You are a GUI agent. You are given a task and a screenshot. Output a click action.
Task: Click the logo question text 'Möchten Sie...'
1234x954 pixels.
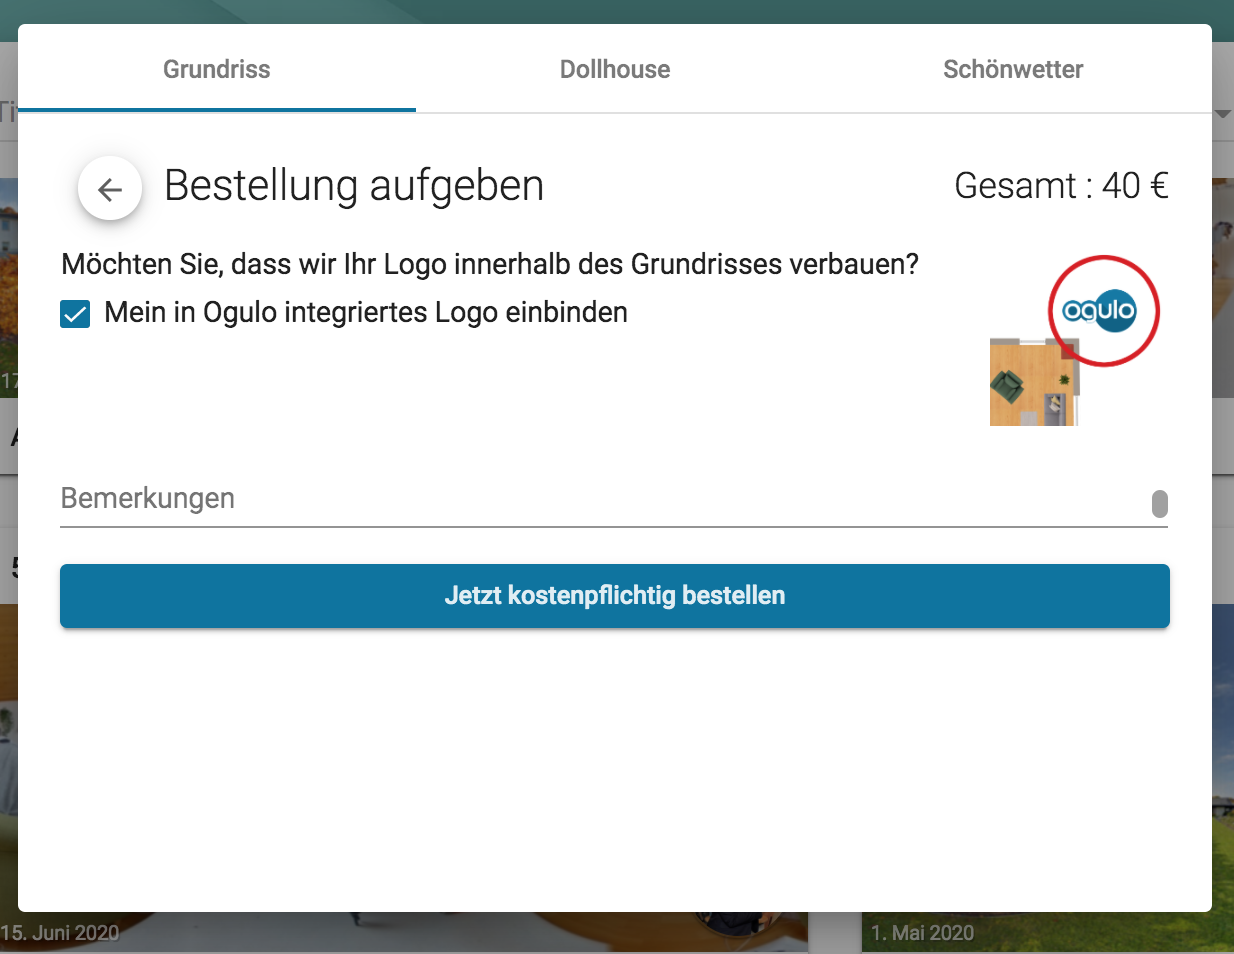pyautogui.click(x=490, y=264)
